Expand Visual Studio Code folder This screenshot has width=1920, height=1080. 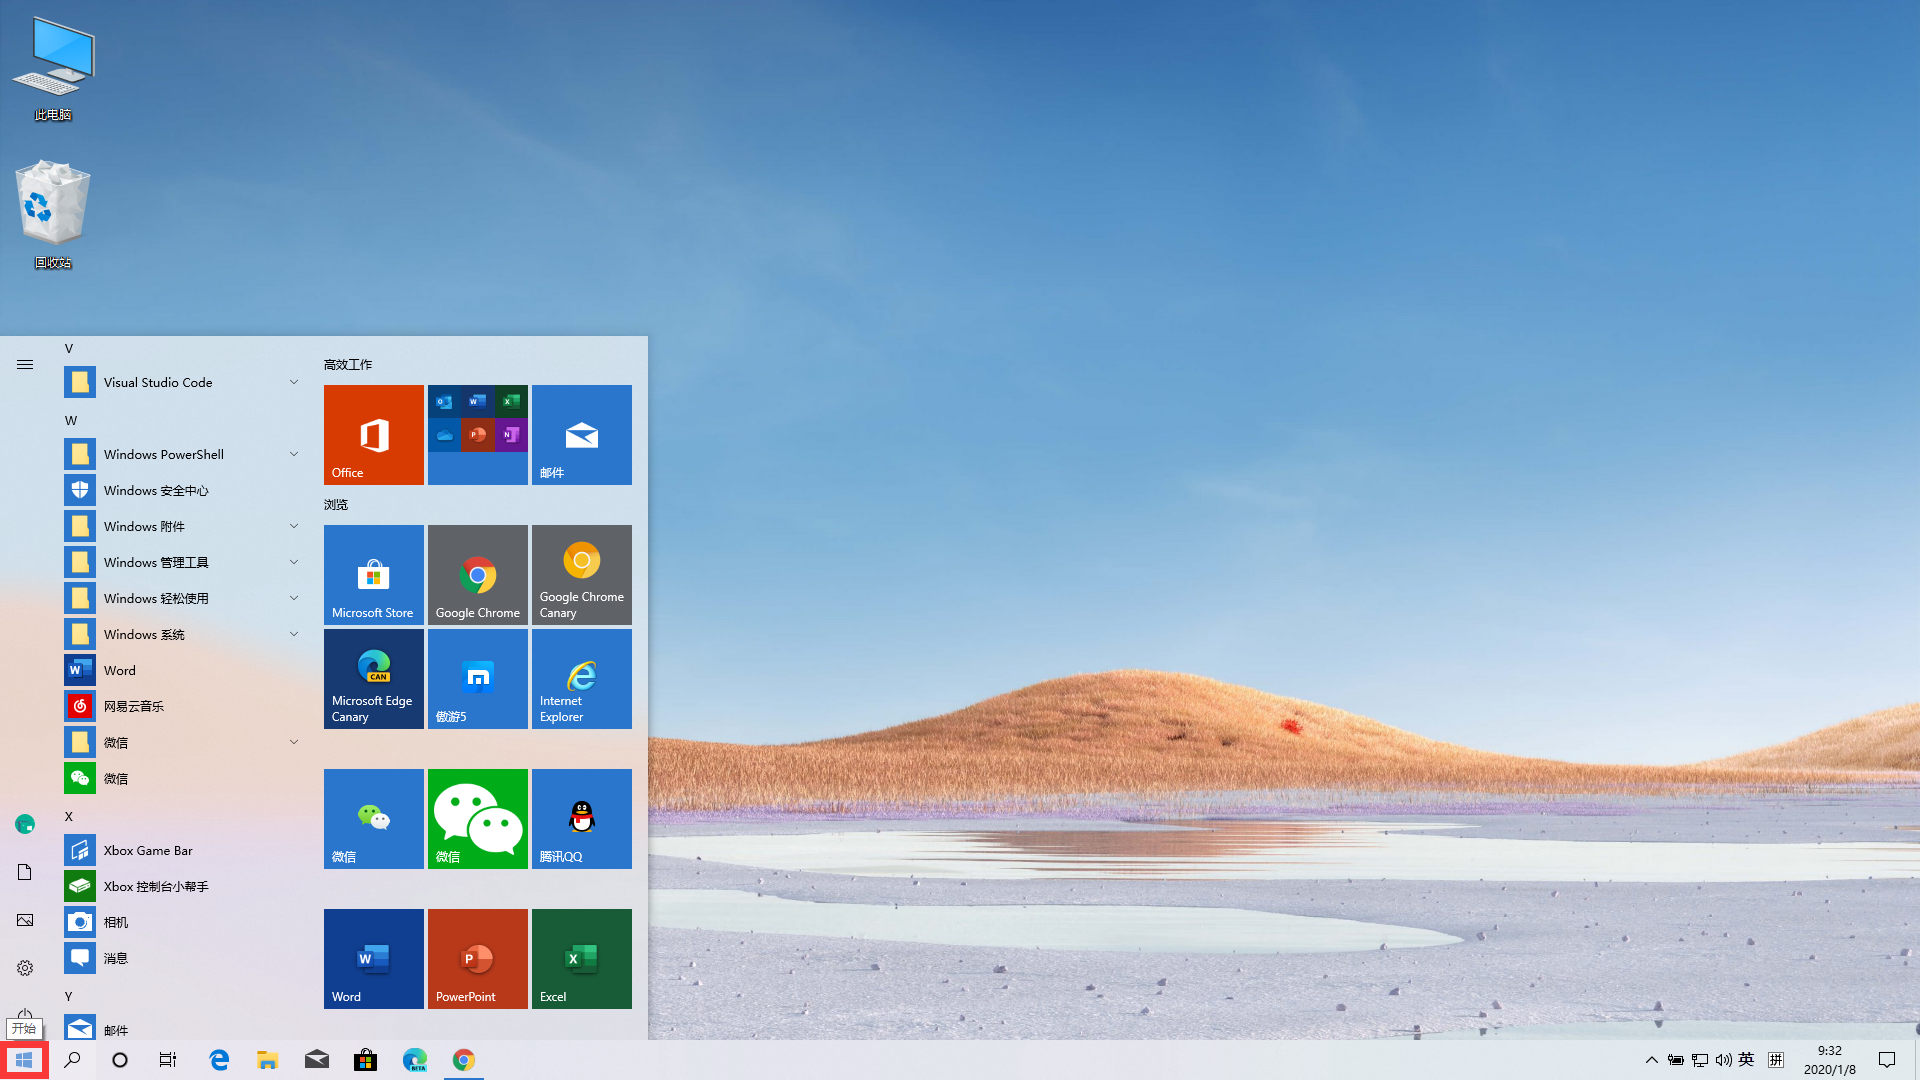pyautogui.click(x=182, y=382)
